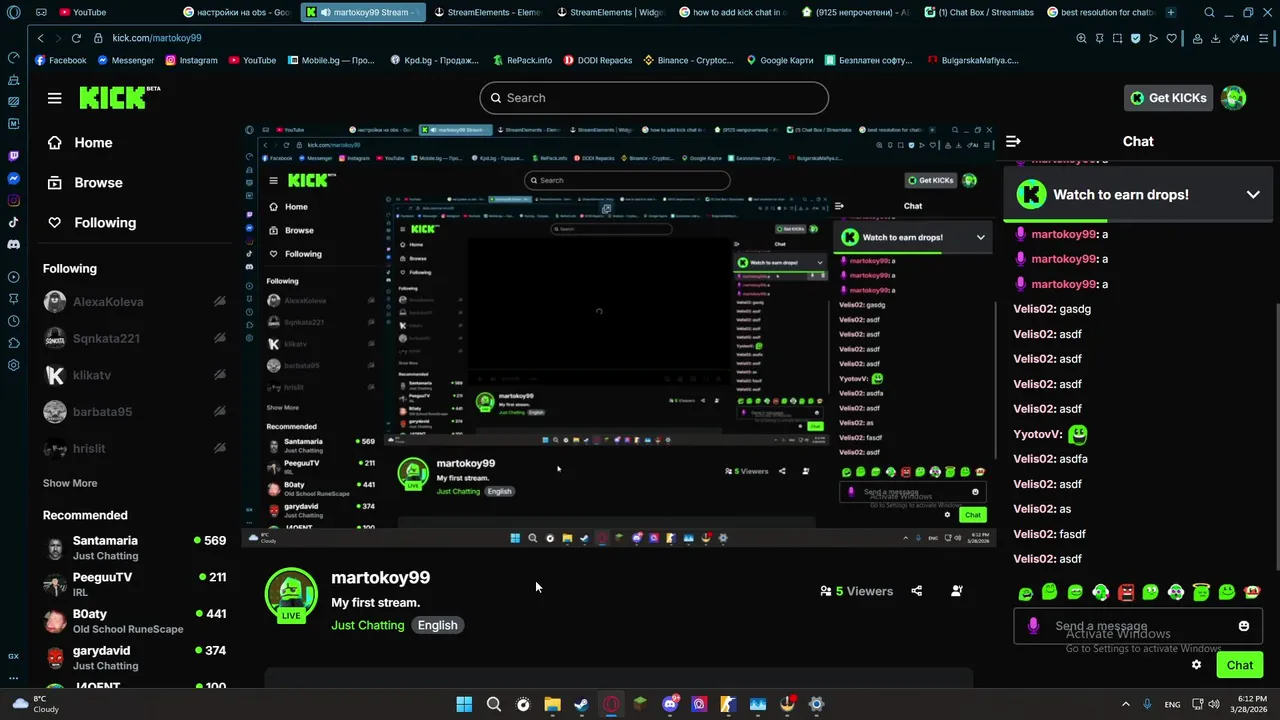The width and height of the screenshot is (1280, 720).
Task: Open the browser zoom icon in address bar
Action: 1081,38
